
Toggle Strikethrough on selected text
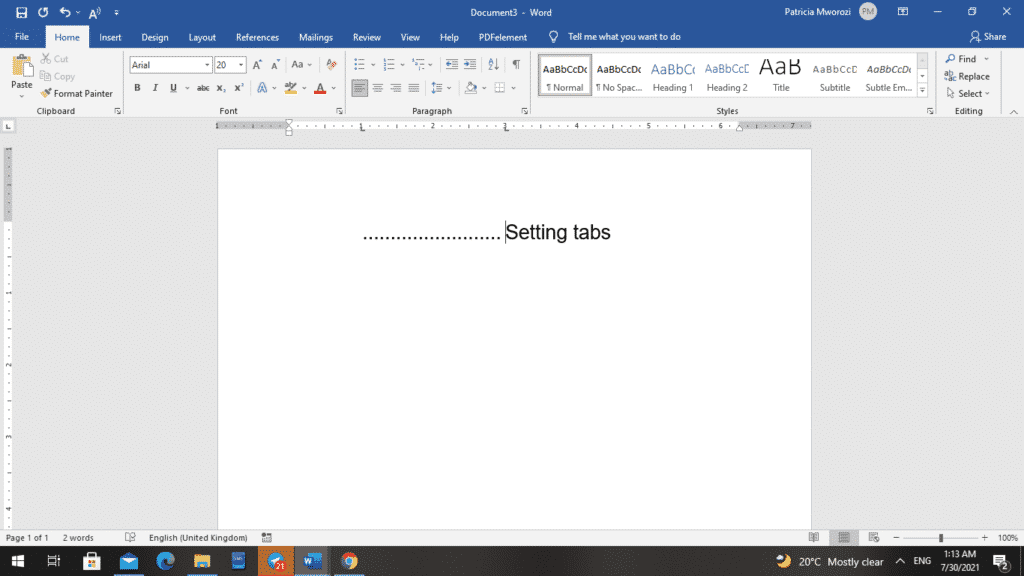click(202, 87)
